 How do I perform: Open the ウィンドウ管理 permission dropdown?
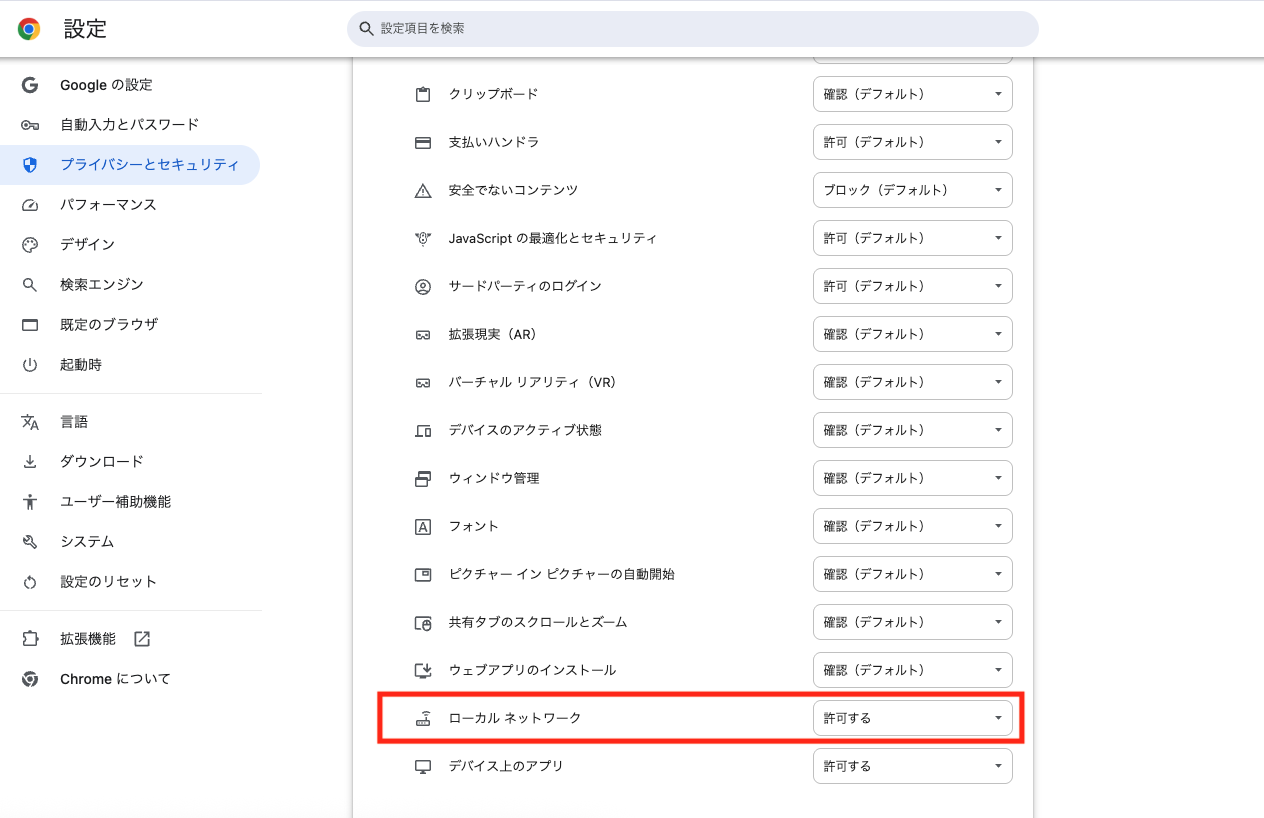coord(913,478)
